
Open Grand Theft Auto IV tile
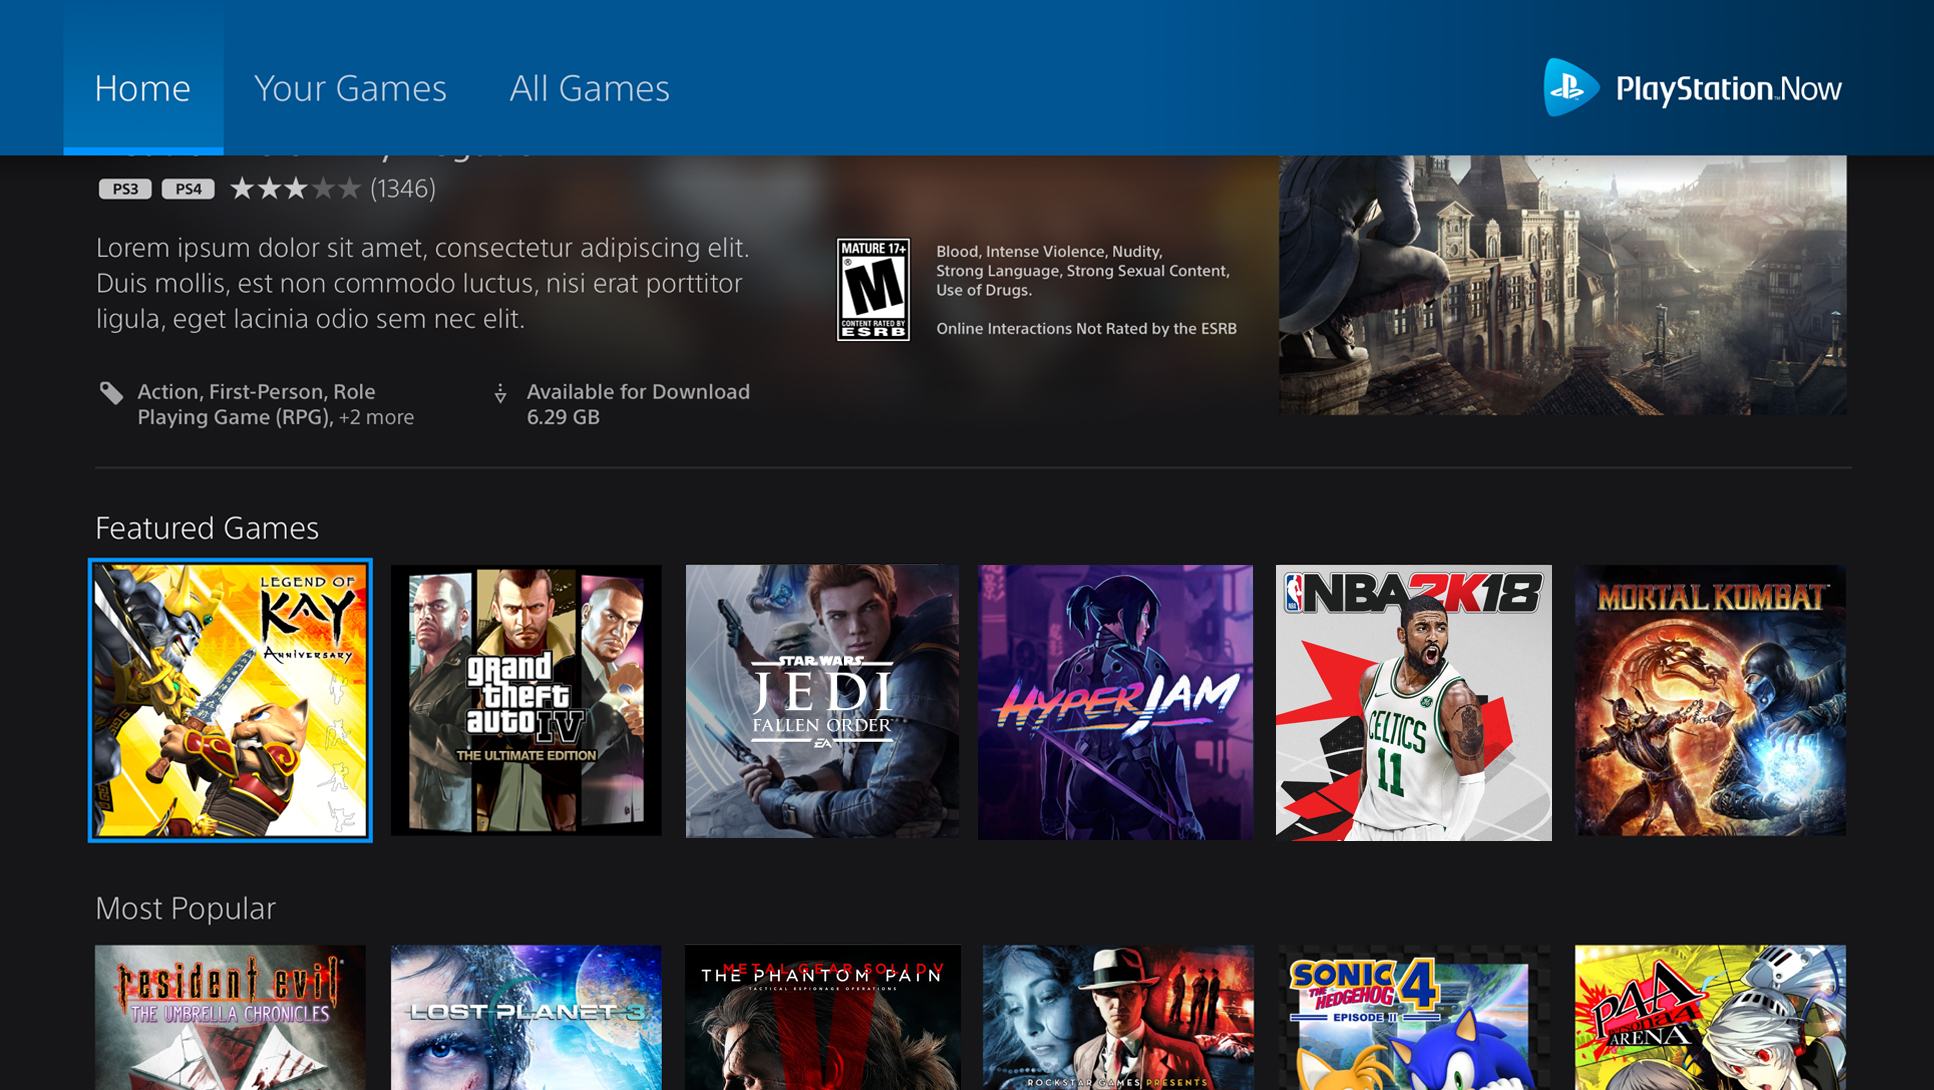pyautogui.click(x=526, y=700)
